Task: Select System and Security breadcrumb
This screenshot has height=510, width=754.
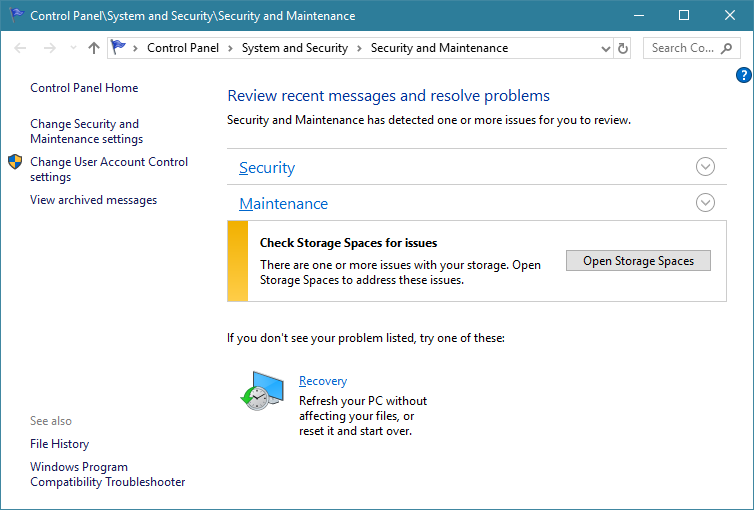Action: [294, 48]
